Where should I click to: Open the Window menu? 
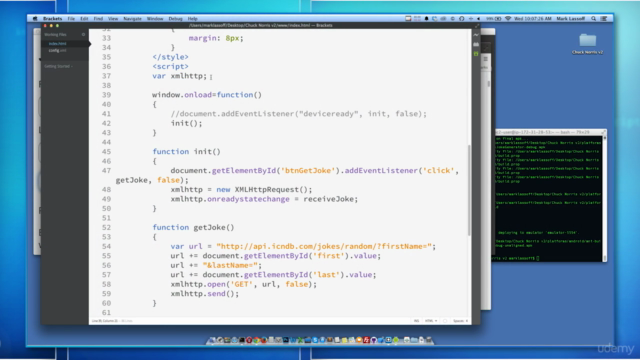point(155,19)
